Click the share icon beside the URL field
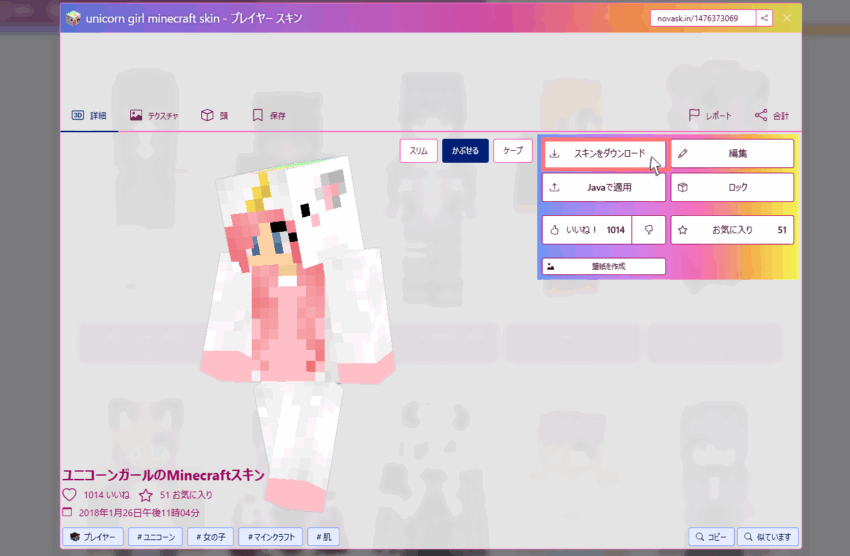850x556 pixels. pyautogui.click(x=764, y=18)
